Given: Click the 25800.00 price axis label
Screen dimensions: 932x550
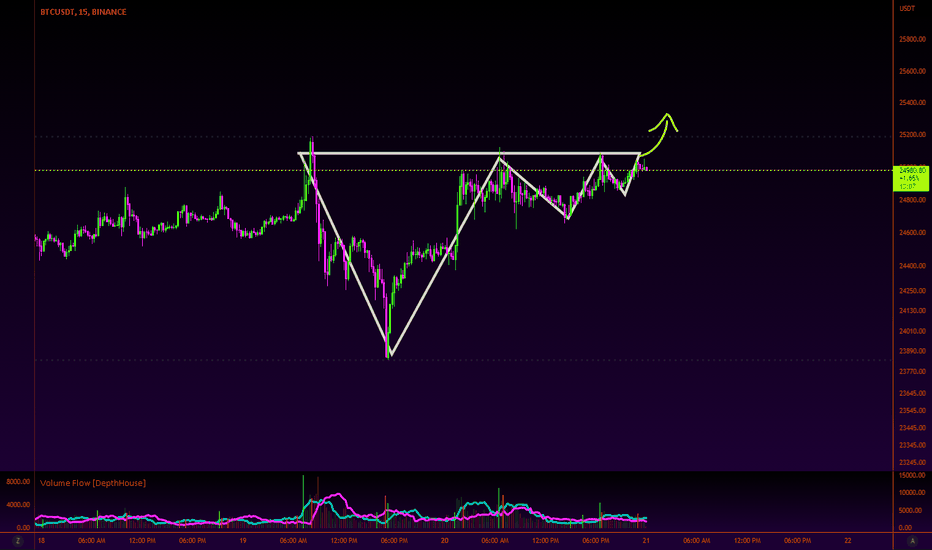Looking at the screenshot, I should [x=912, y=39].
